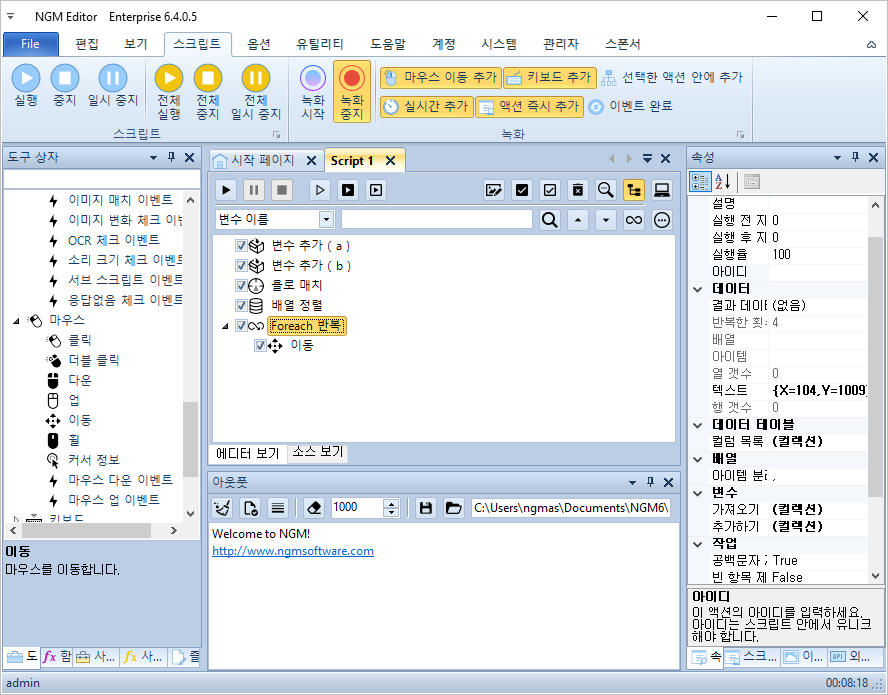Close the Script 1 tab
This screenshot has height=695, width=888.
pos(390,161)
